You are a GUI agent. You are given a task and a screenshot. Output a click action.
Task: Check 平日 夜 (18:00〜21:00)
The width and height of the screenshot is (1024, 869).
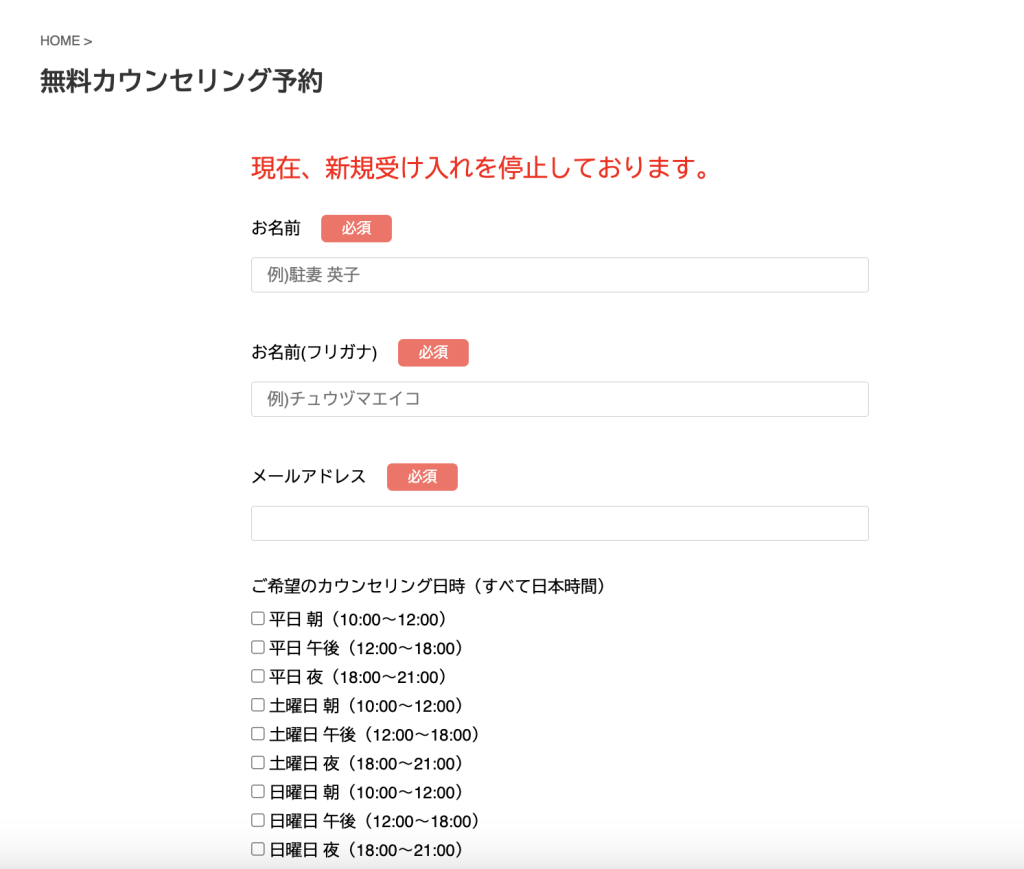[x=257, y=675]
